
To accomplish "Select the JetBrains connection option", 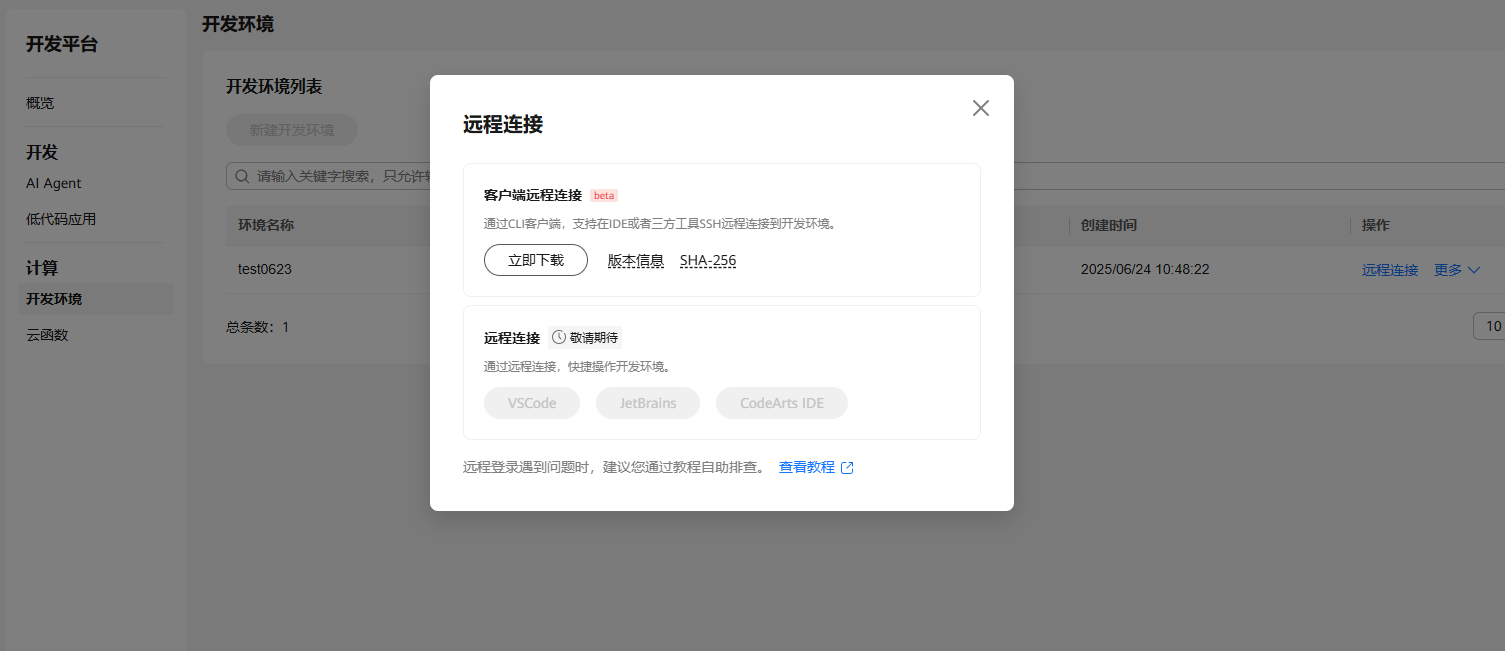I will (647, 403).
